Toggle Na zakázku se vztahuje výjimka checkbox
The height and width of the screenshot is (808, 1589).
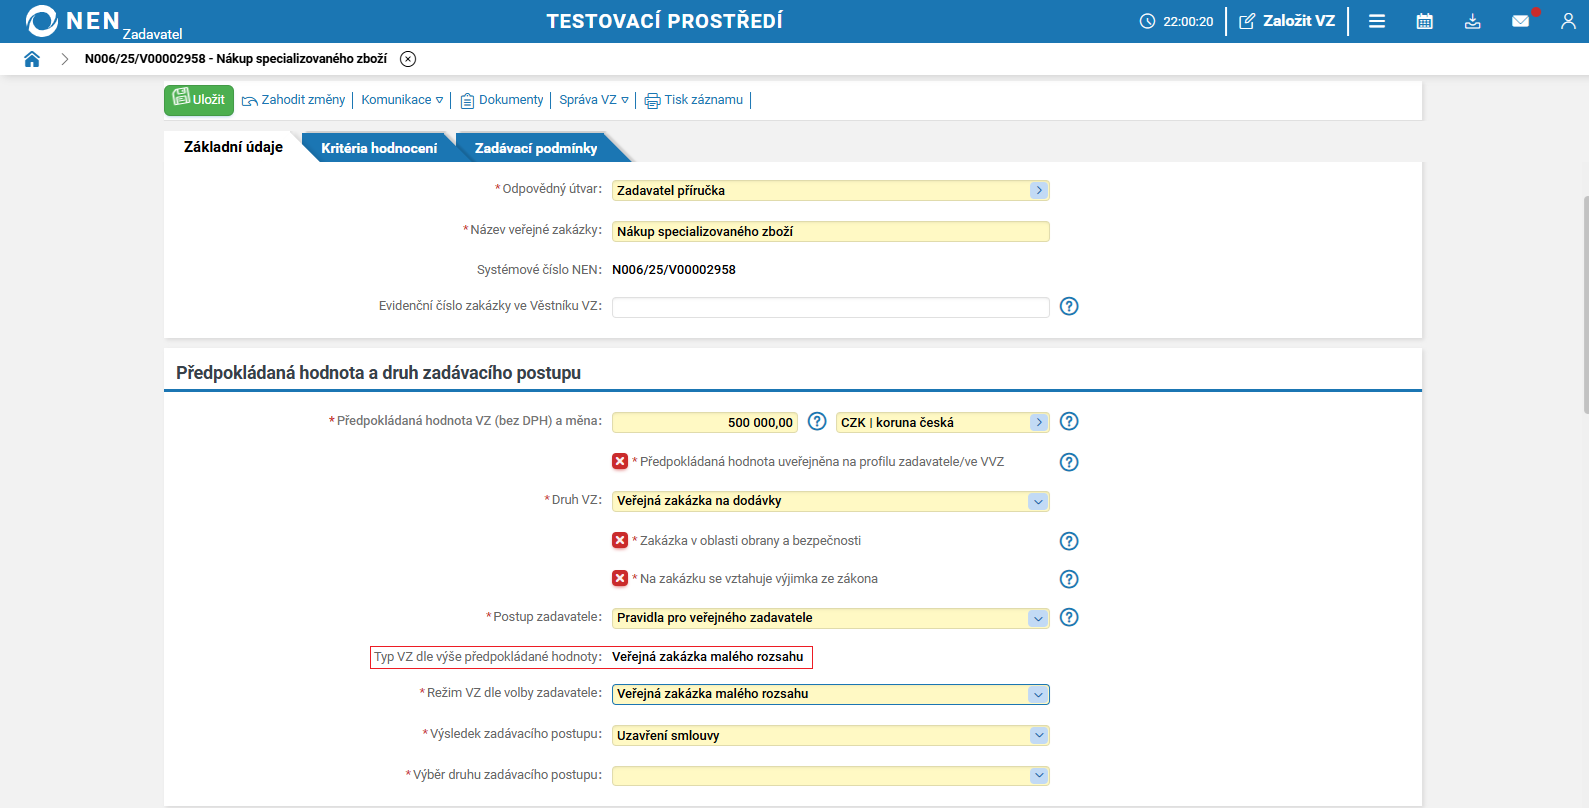pos(620,578)
